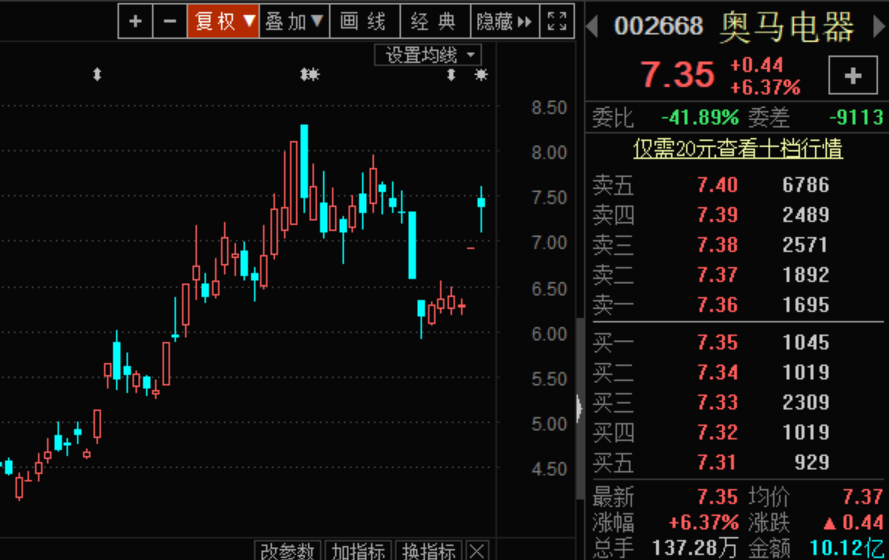Click 改参数 button
Viewport: 889px width, 560px height.
287,550
